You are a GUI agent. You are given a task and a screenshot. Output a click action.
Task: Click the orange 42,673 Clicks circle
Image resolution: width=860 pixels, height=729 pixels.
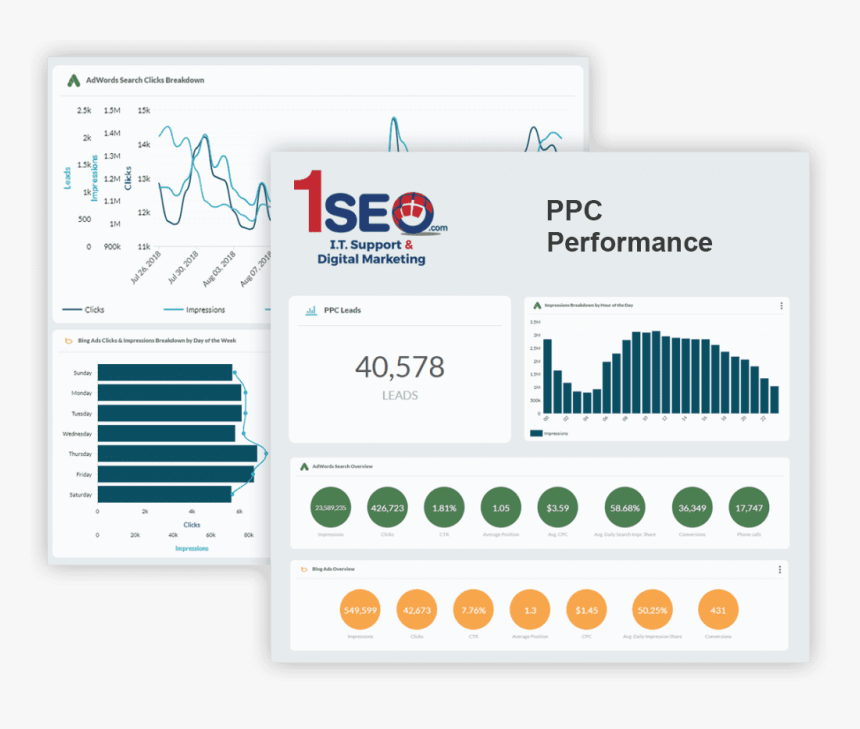417,610
